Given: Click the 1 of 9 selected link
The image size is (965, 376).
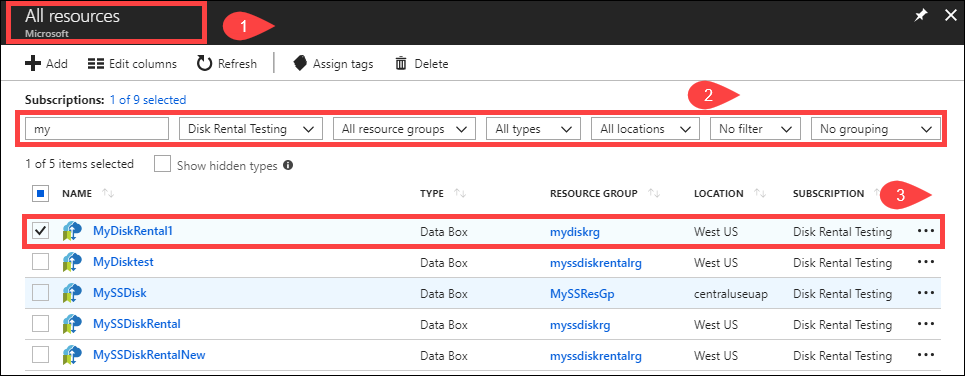Looking at the screenshot, I should tap(148, 99).
